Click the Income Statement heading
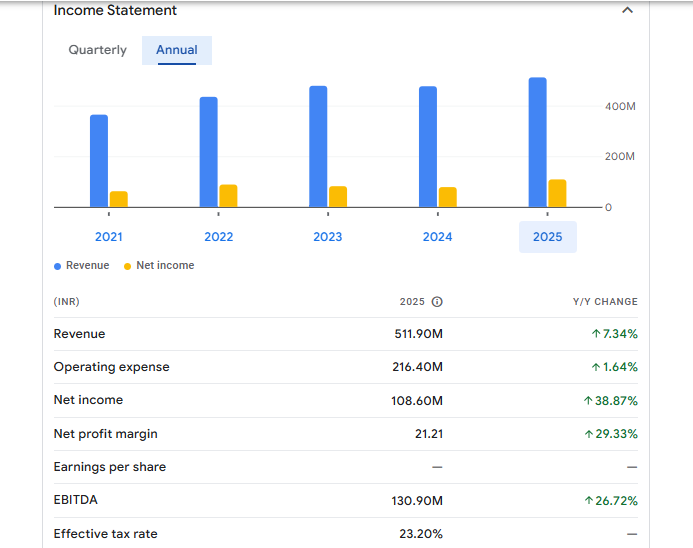This screenshot has width=693, height=548. [x=115, y=10]
